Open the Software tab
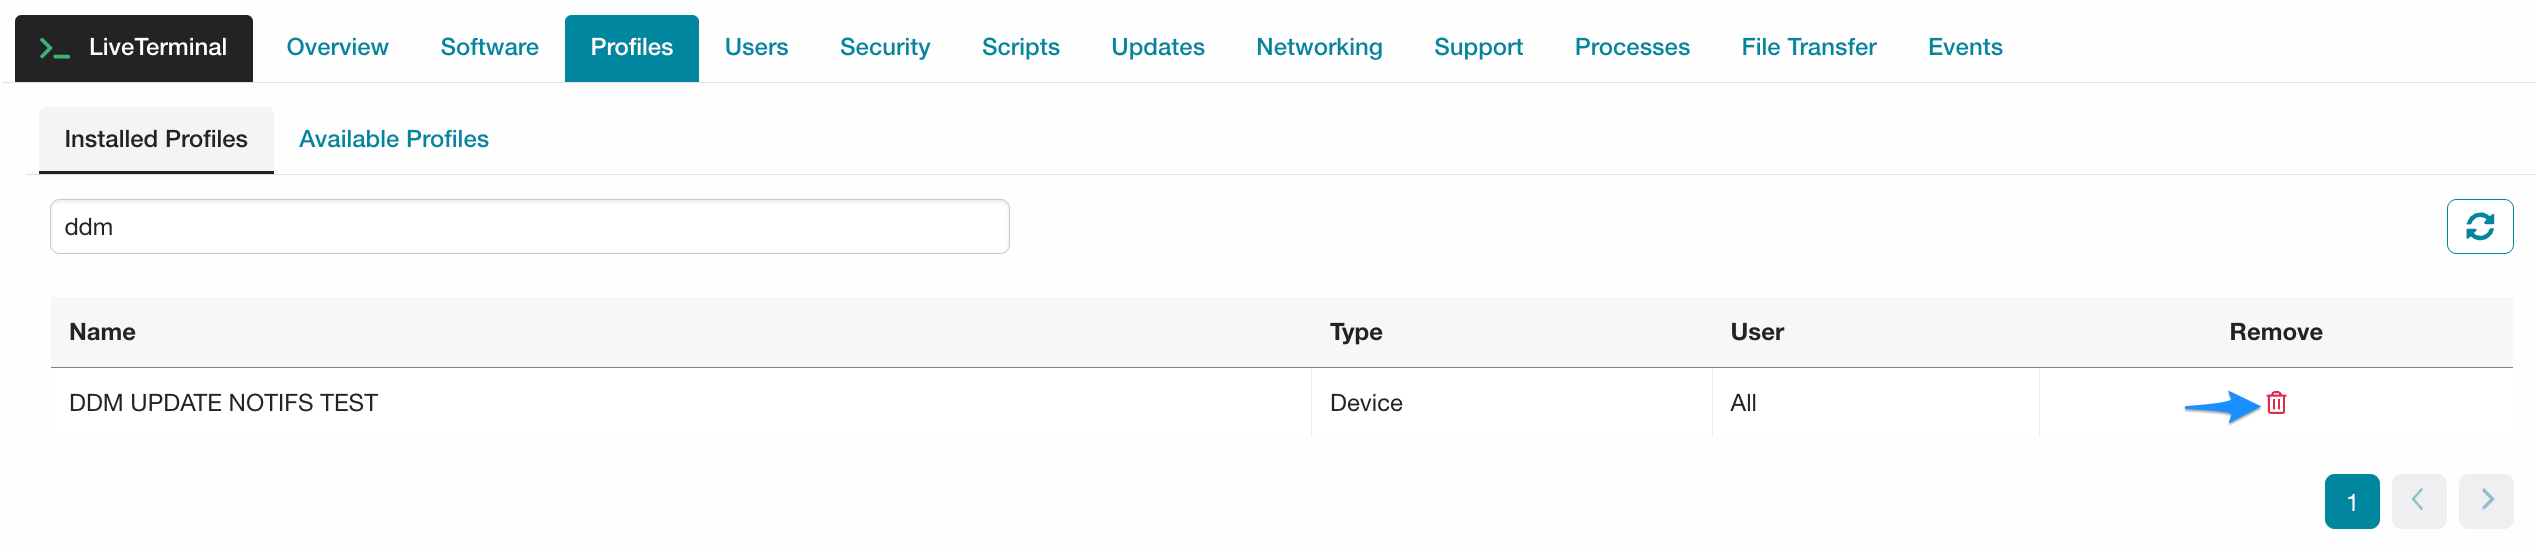The image size is (2536, 550). point(489,48)
